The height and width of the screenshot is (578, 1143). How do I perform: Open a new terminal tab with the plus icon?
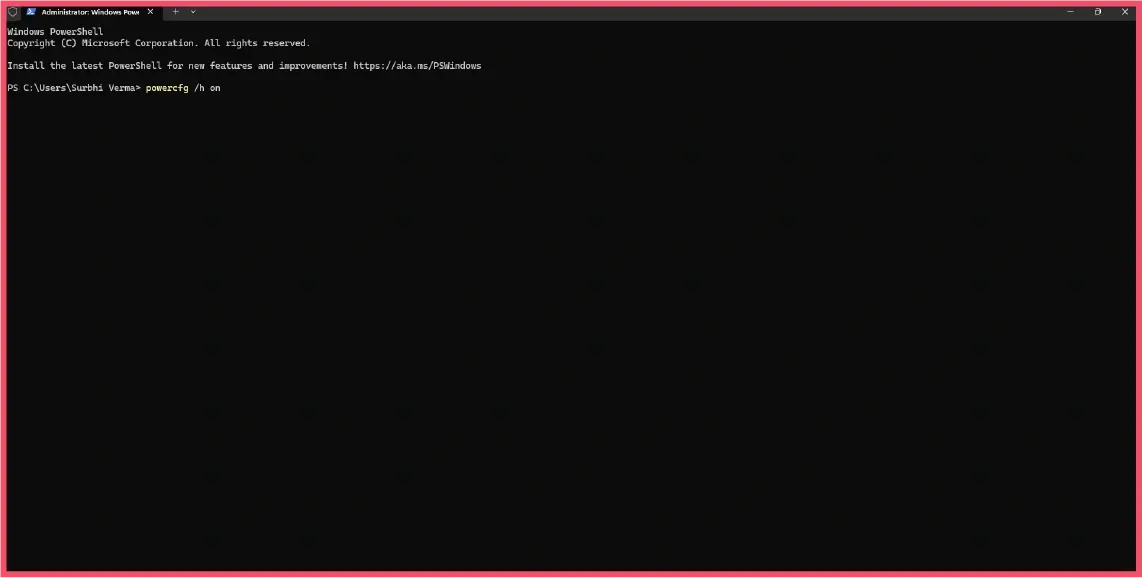coord(175,11)
